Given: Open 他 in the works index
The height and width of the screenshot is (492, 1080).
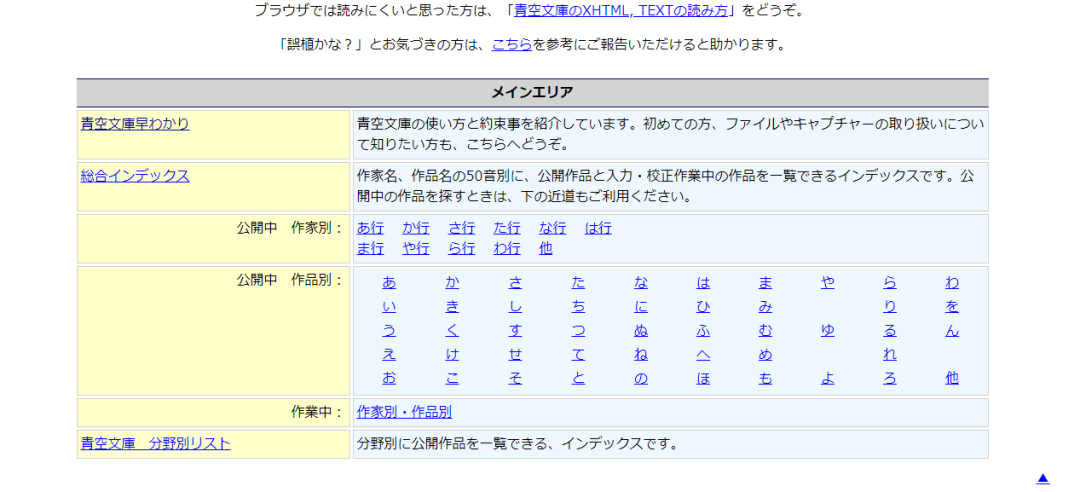Looking at the screenshot, I should click(952, 378).
